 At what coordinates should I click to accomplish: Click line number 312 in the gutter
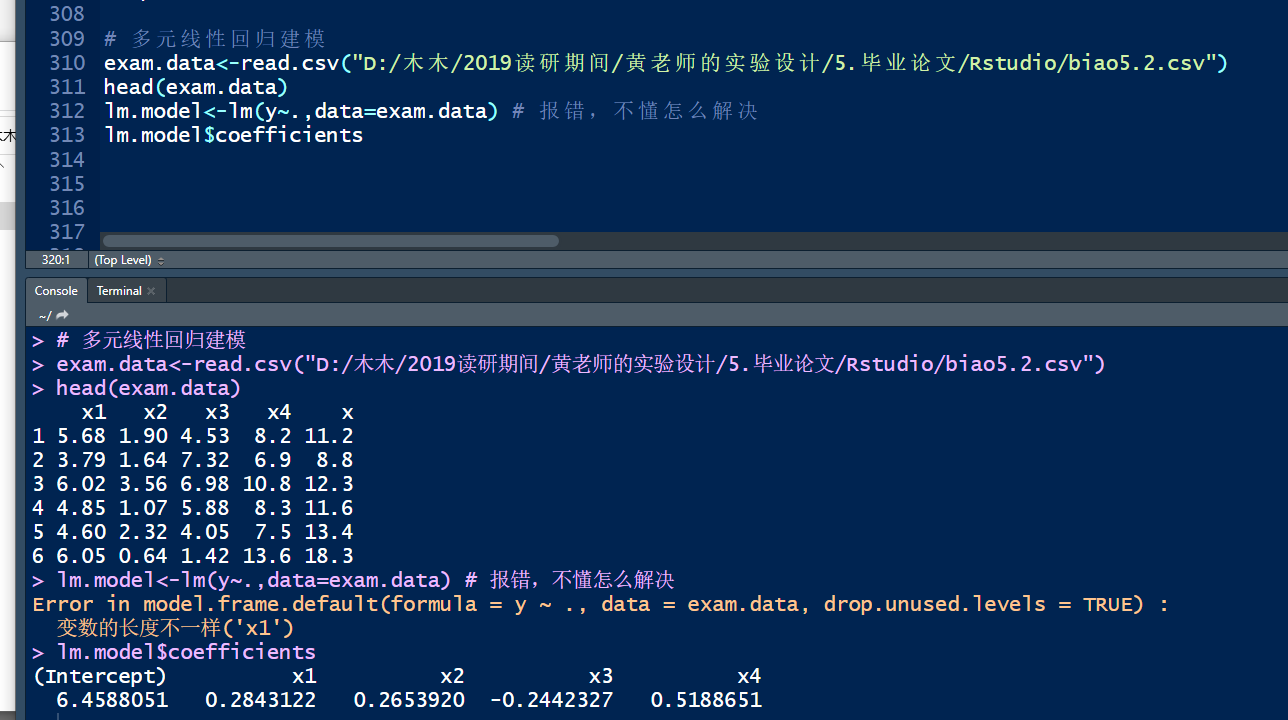[67, 111]
